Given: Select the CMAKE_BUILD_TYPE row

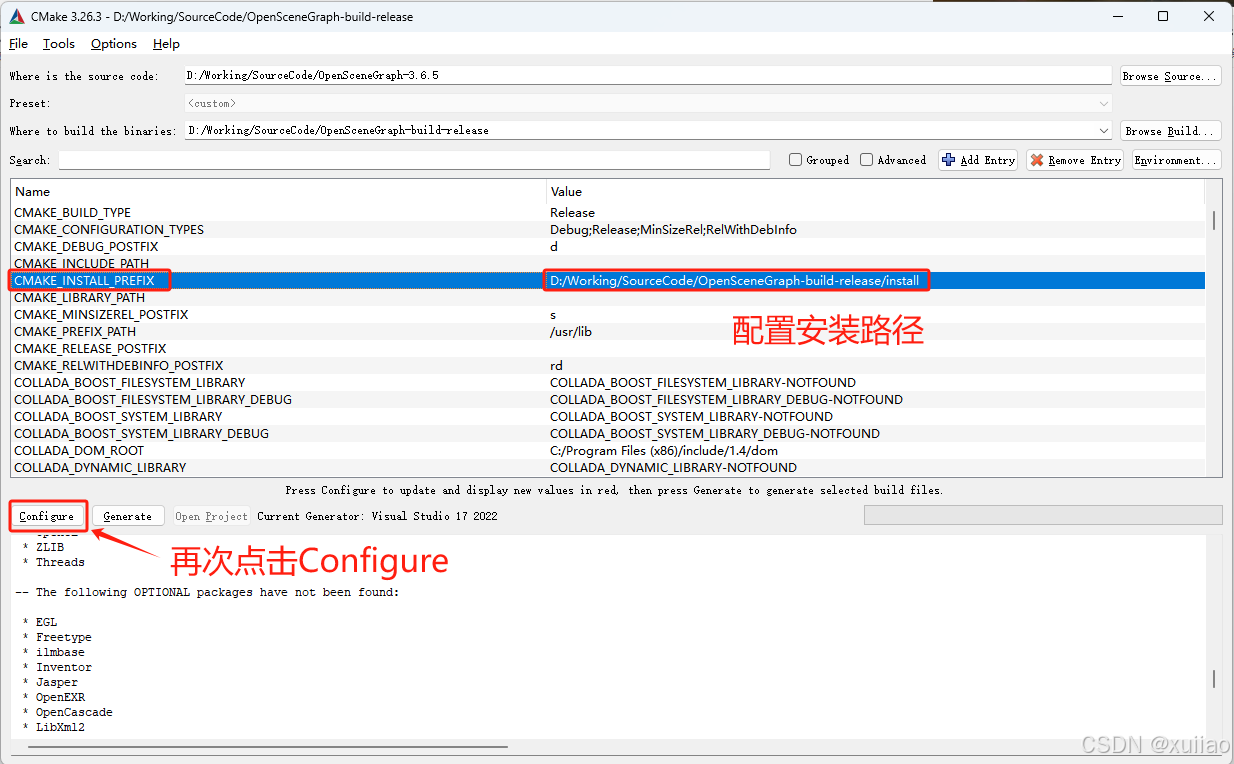Looking at the screenshot, I should point(300,212).
